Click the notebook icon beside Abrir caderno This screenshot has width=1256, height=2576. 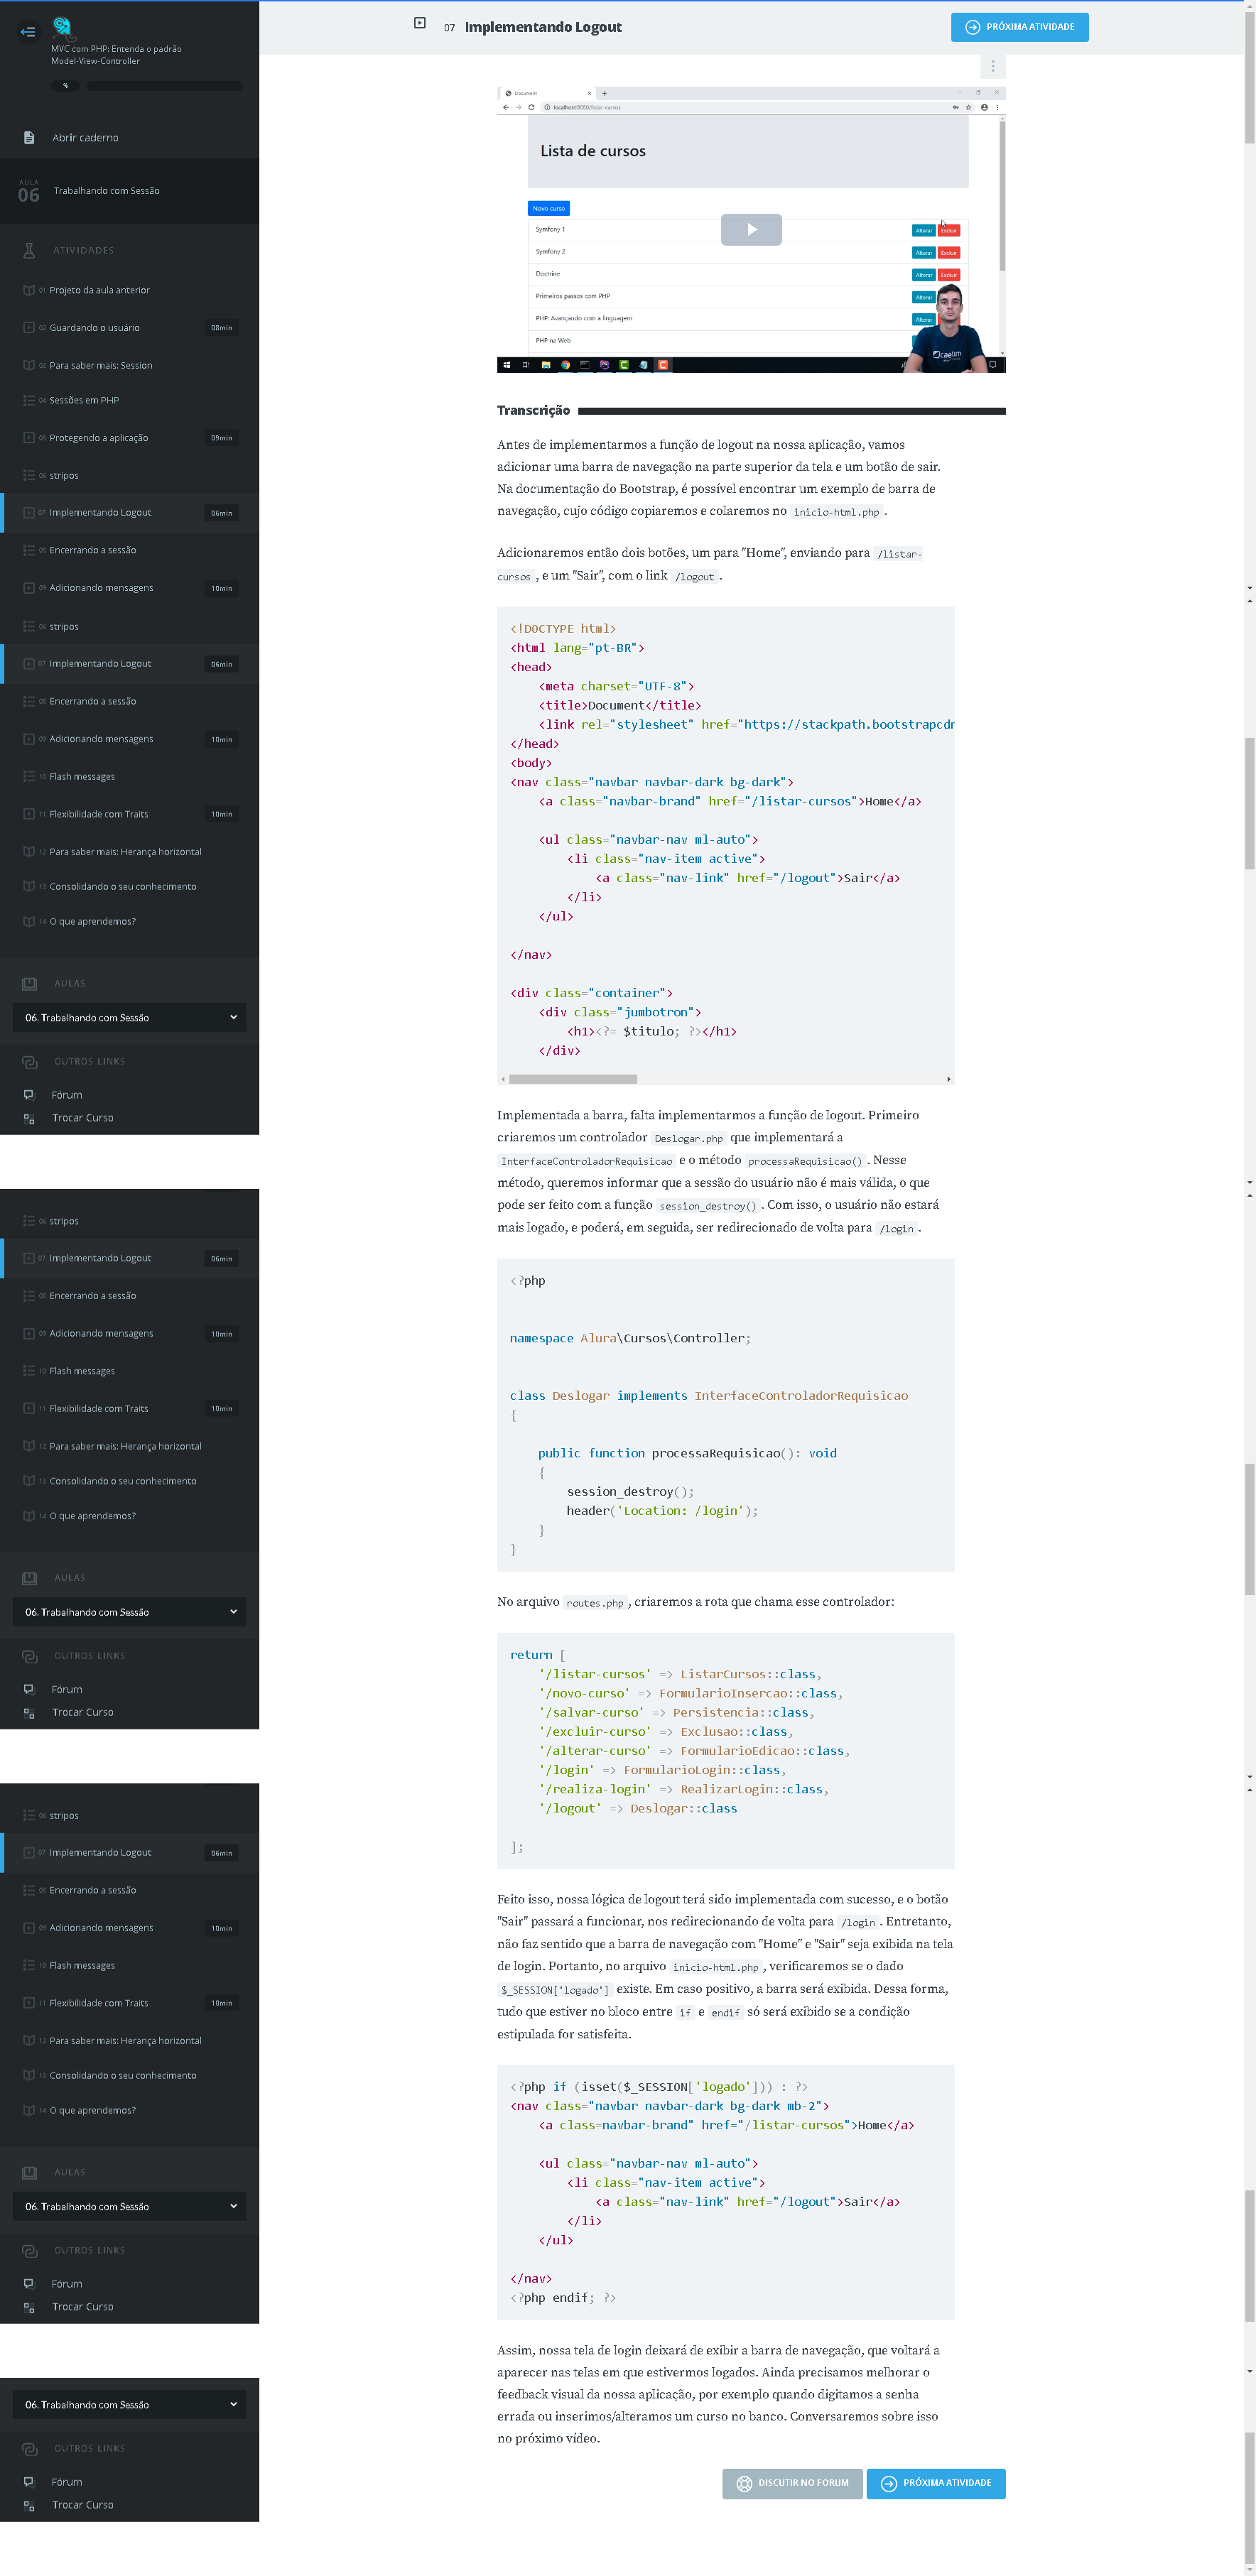[29, 138]
